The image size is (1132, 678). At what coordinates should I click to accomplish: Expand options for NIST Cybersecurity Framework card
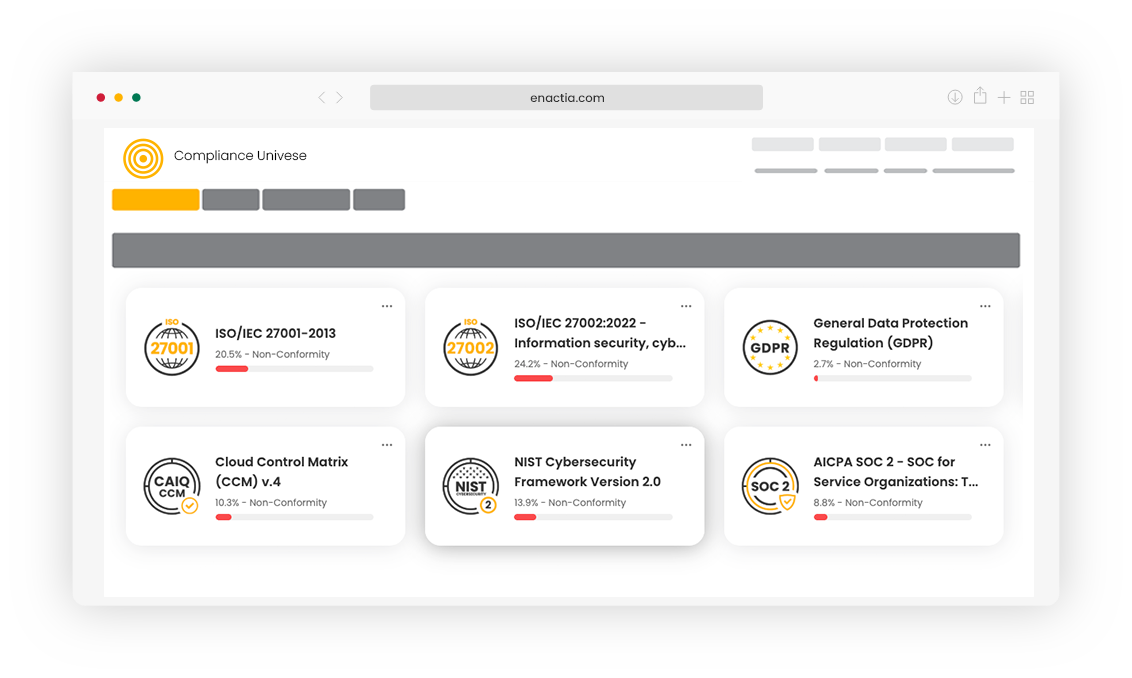coord(686,445)
